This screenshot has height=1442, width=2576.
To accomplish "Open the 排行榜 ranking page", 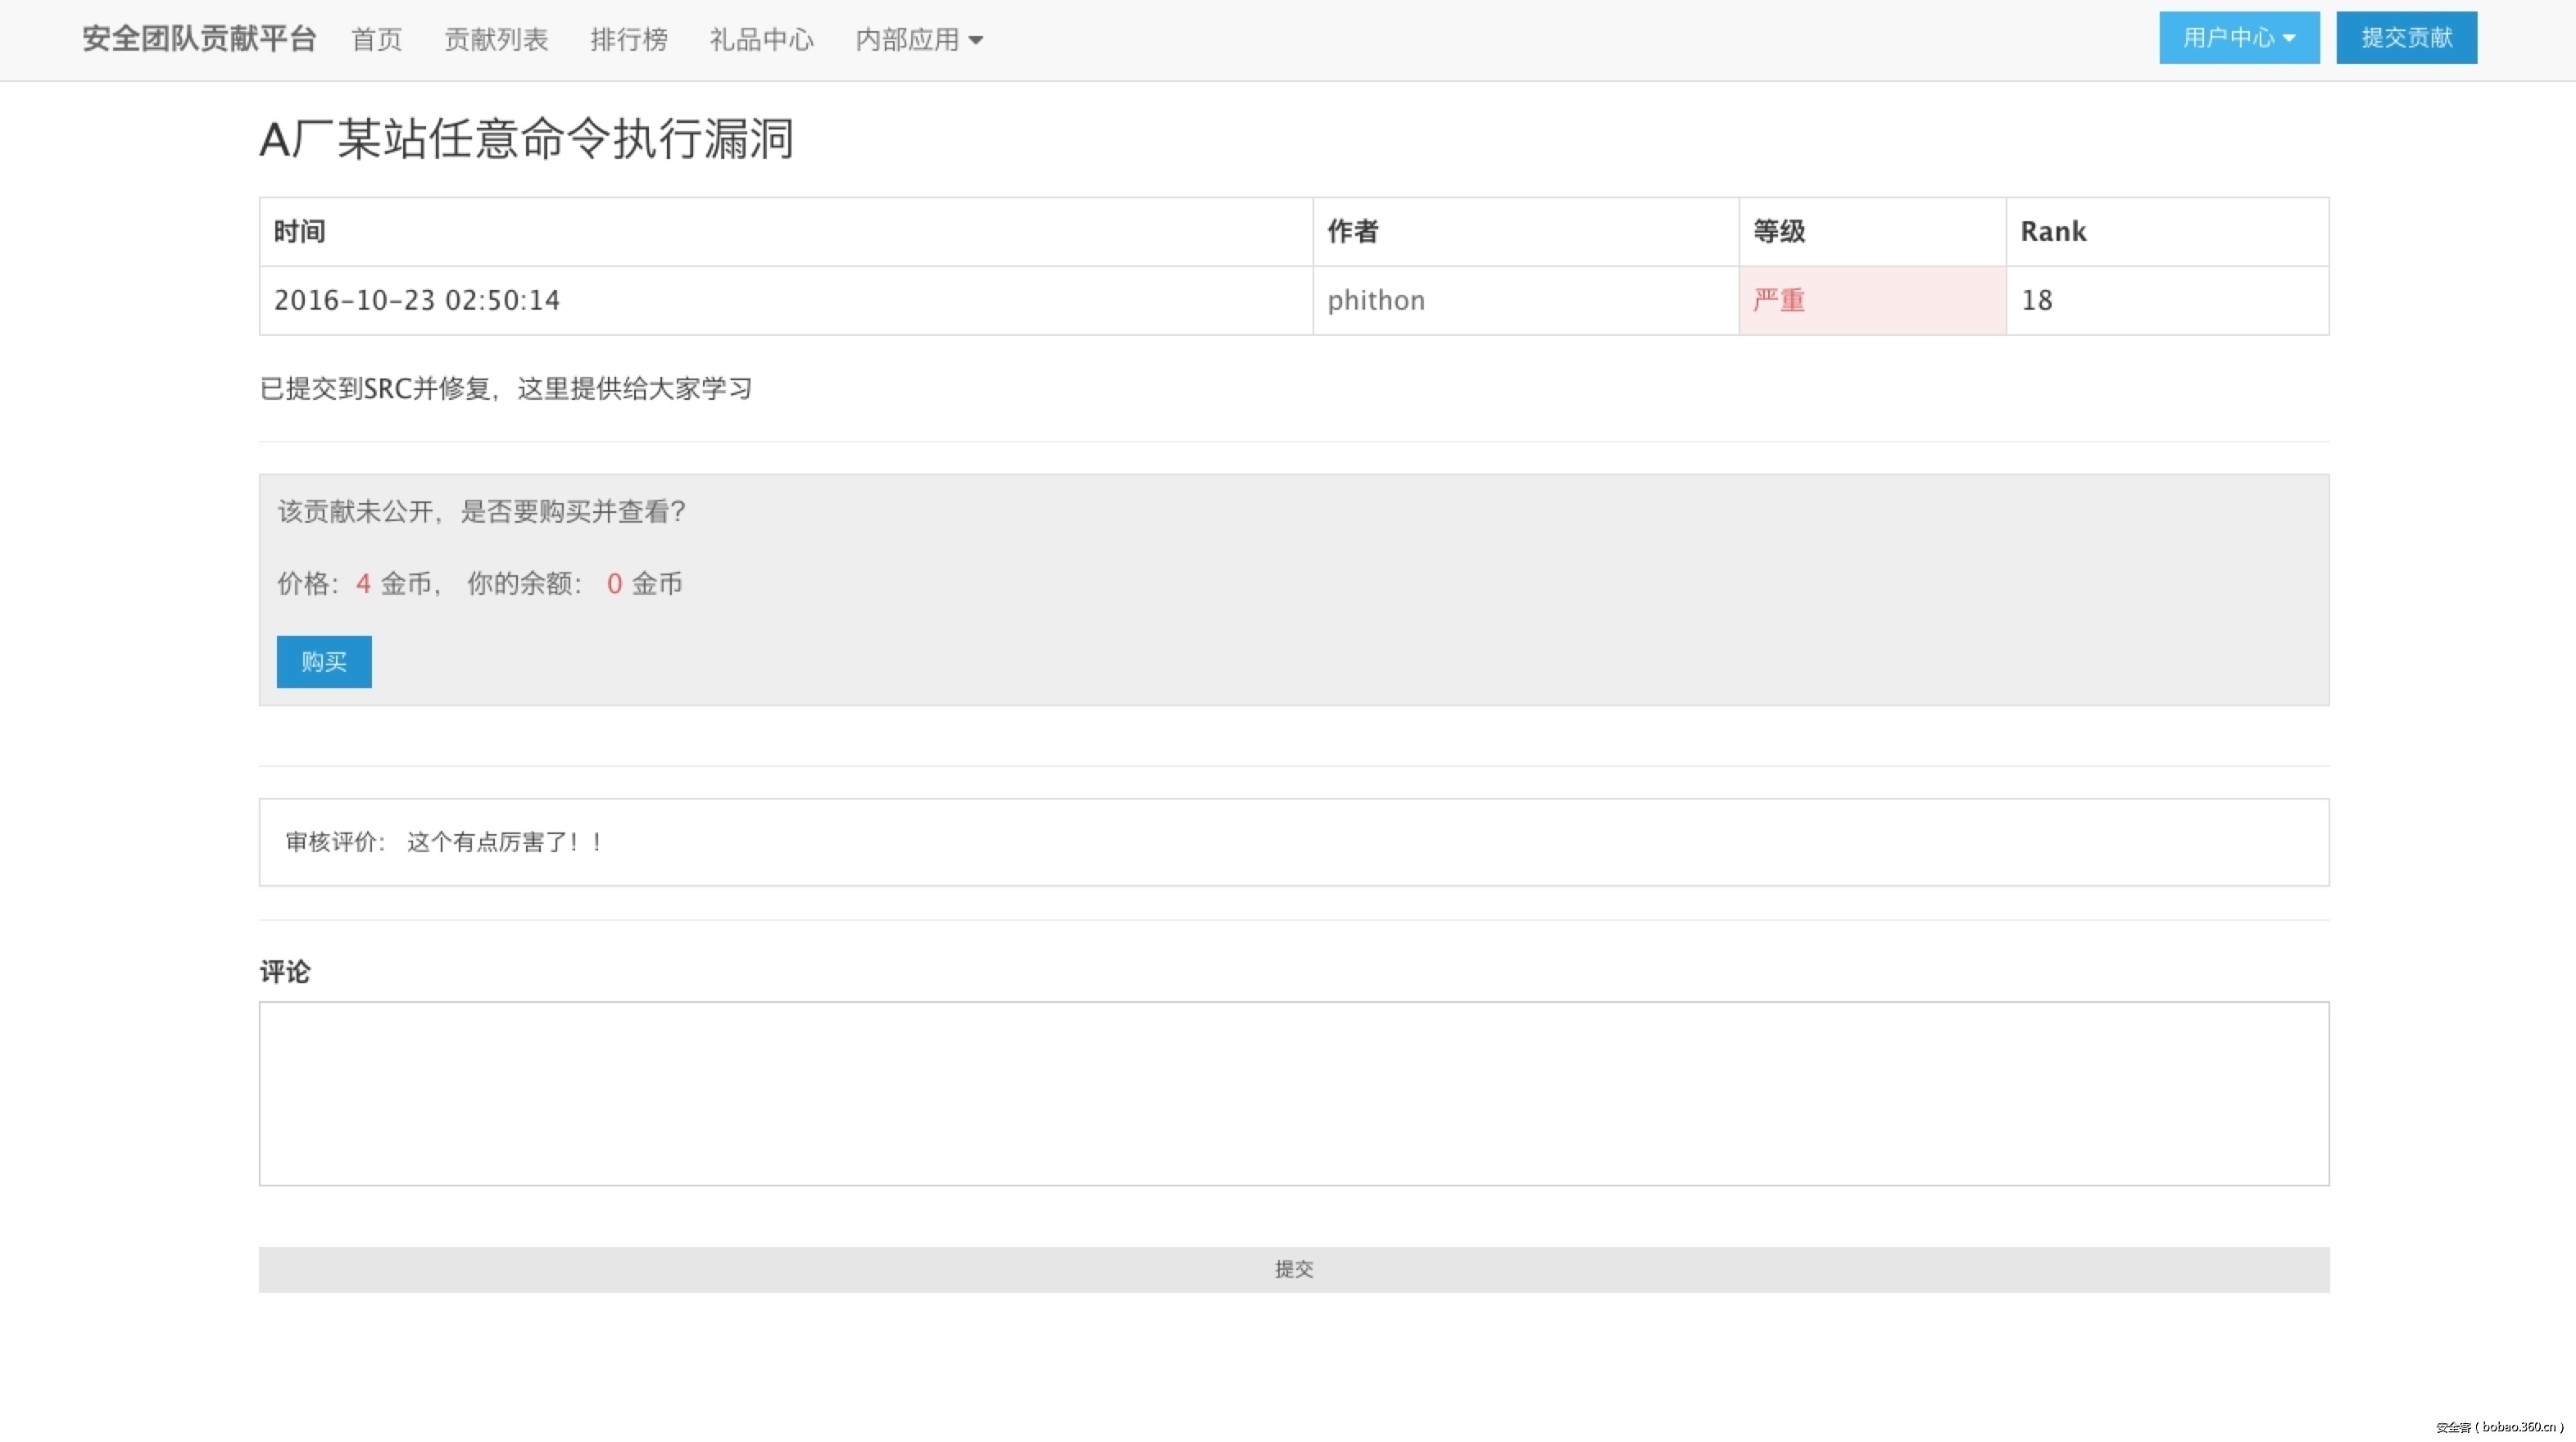I will (x=628, y=40).
